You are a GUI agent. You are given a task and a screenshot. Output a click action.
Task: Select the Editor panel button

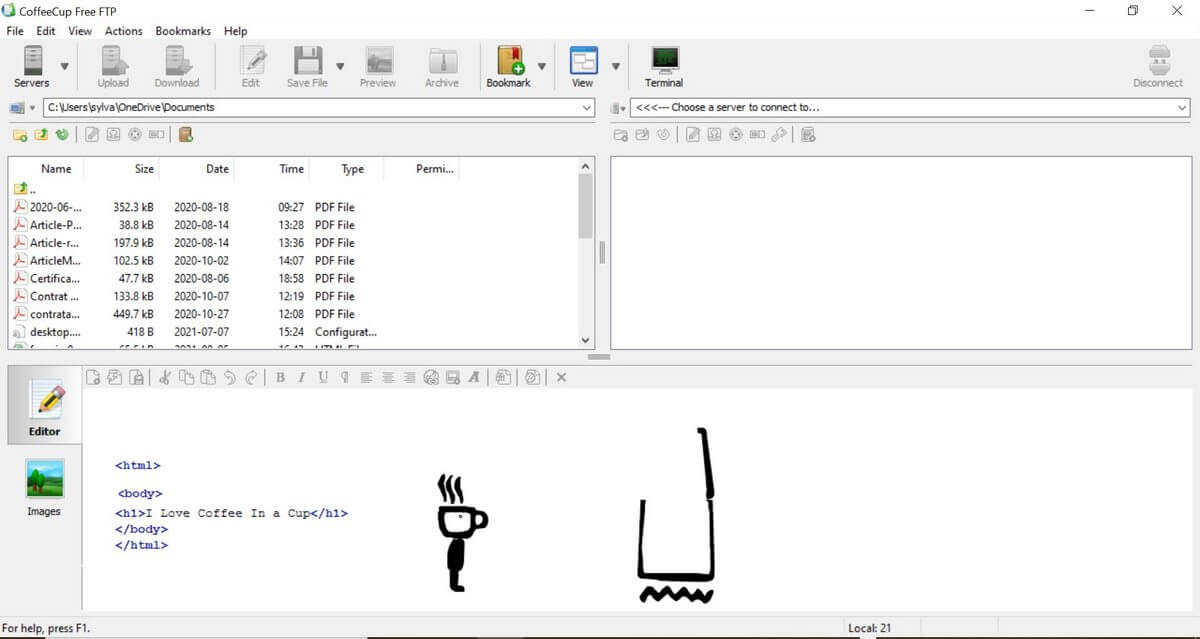[x=44, y=411]
